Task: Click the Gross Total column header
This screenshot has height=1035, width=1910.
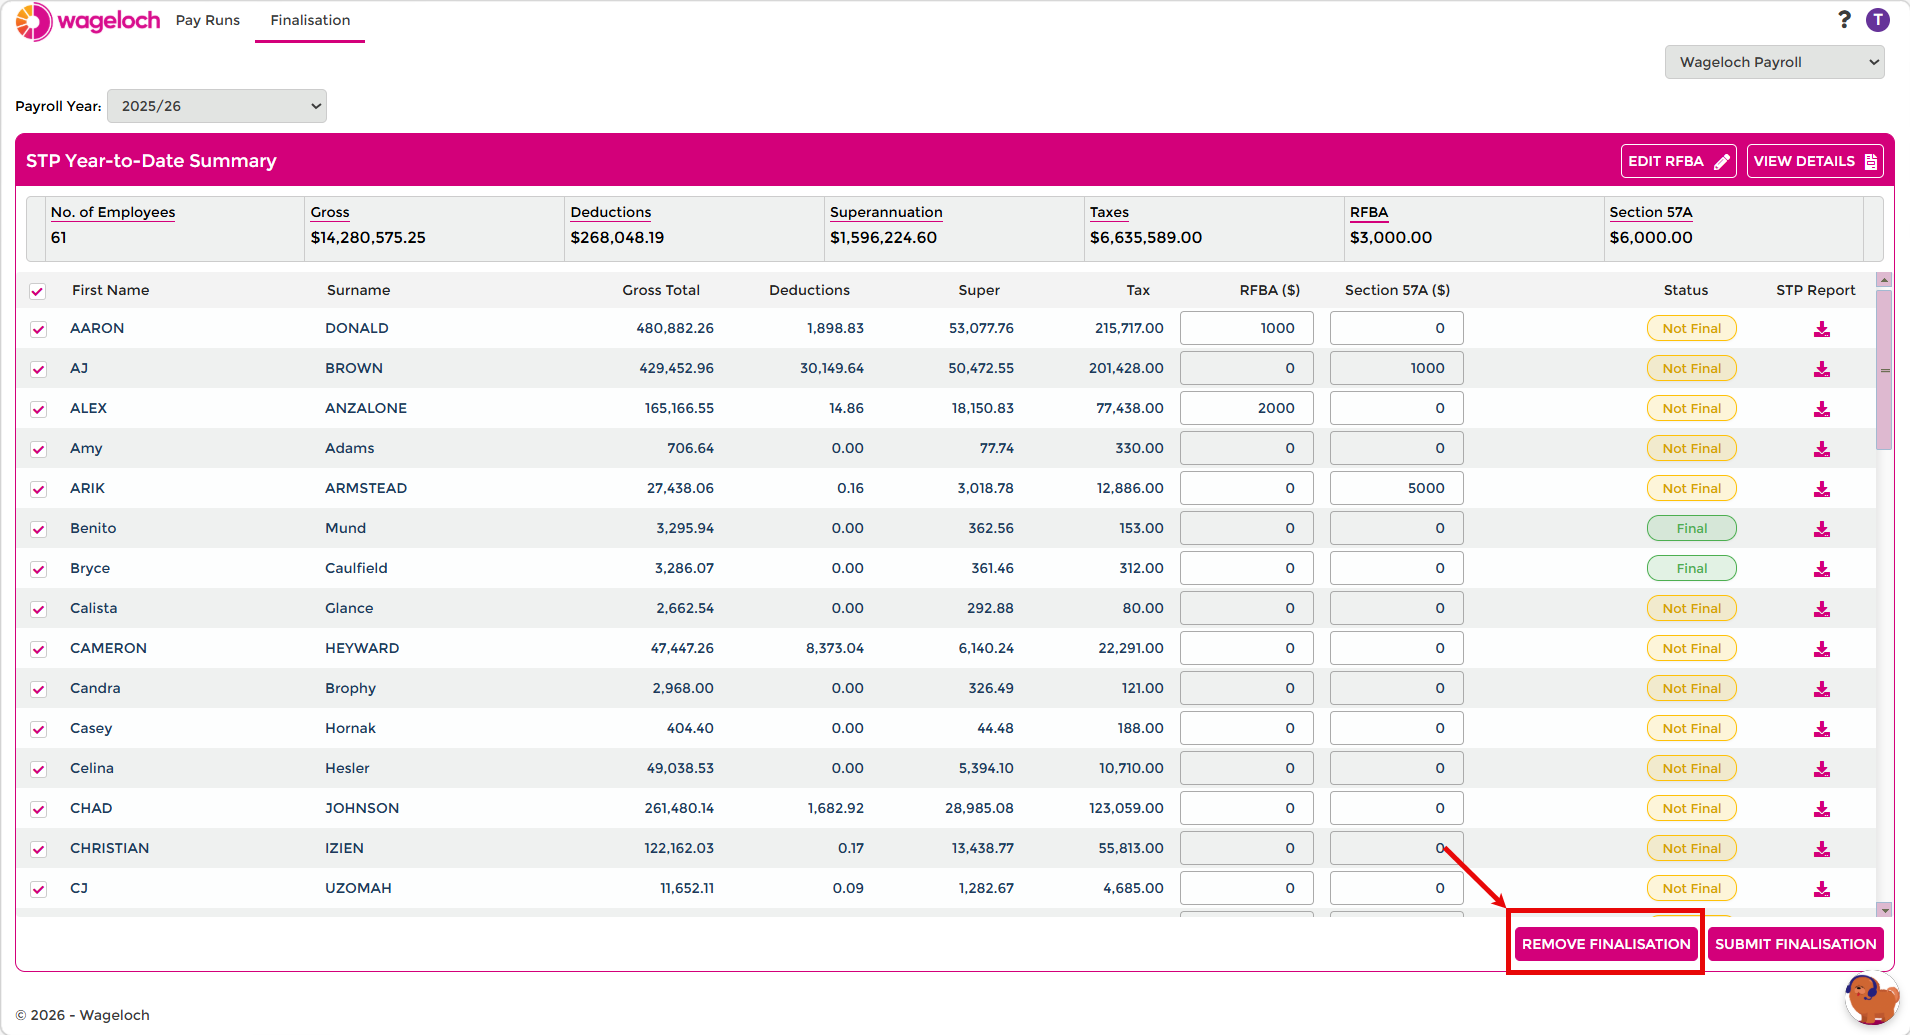Action: [x=661, y=290]
